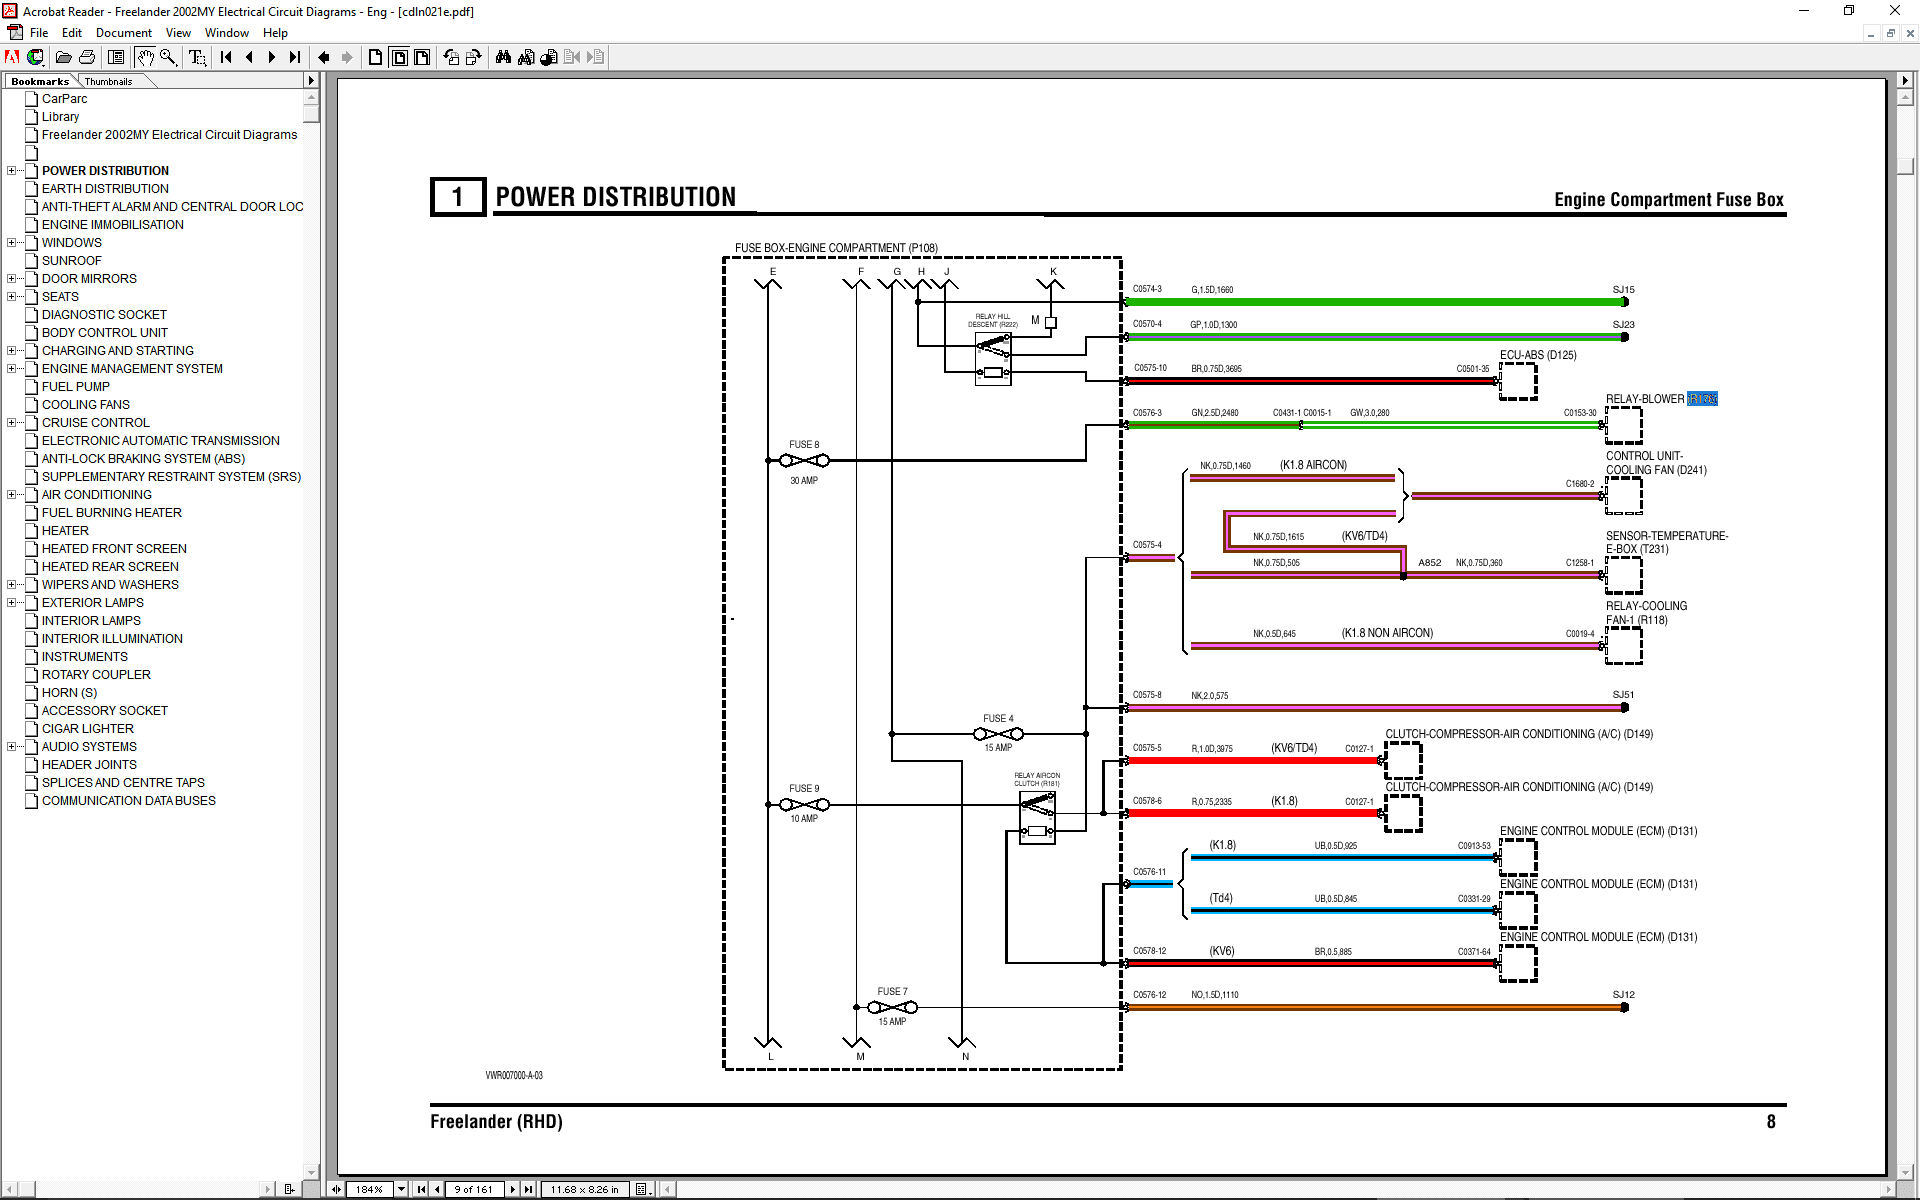Open the View menu
This screenshot has width=1920, height=1200.
[178, 33]
